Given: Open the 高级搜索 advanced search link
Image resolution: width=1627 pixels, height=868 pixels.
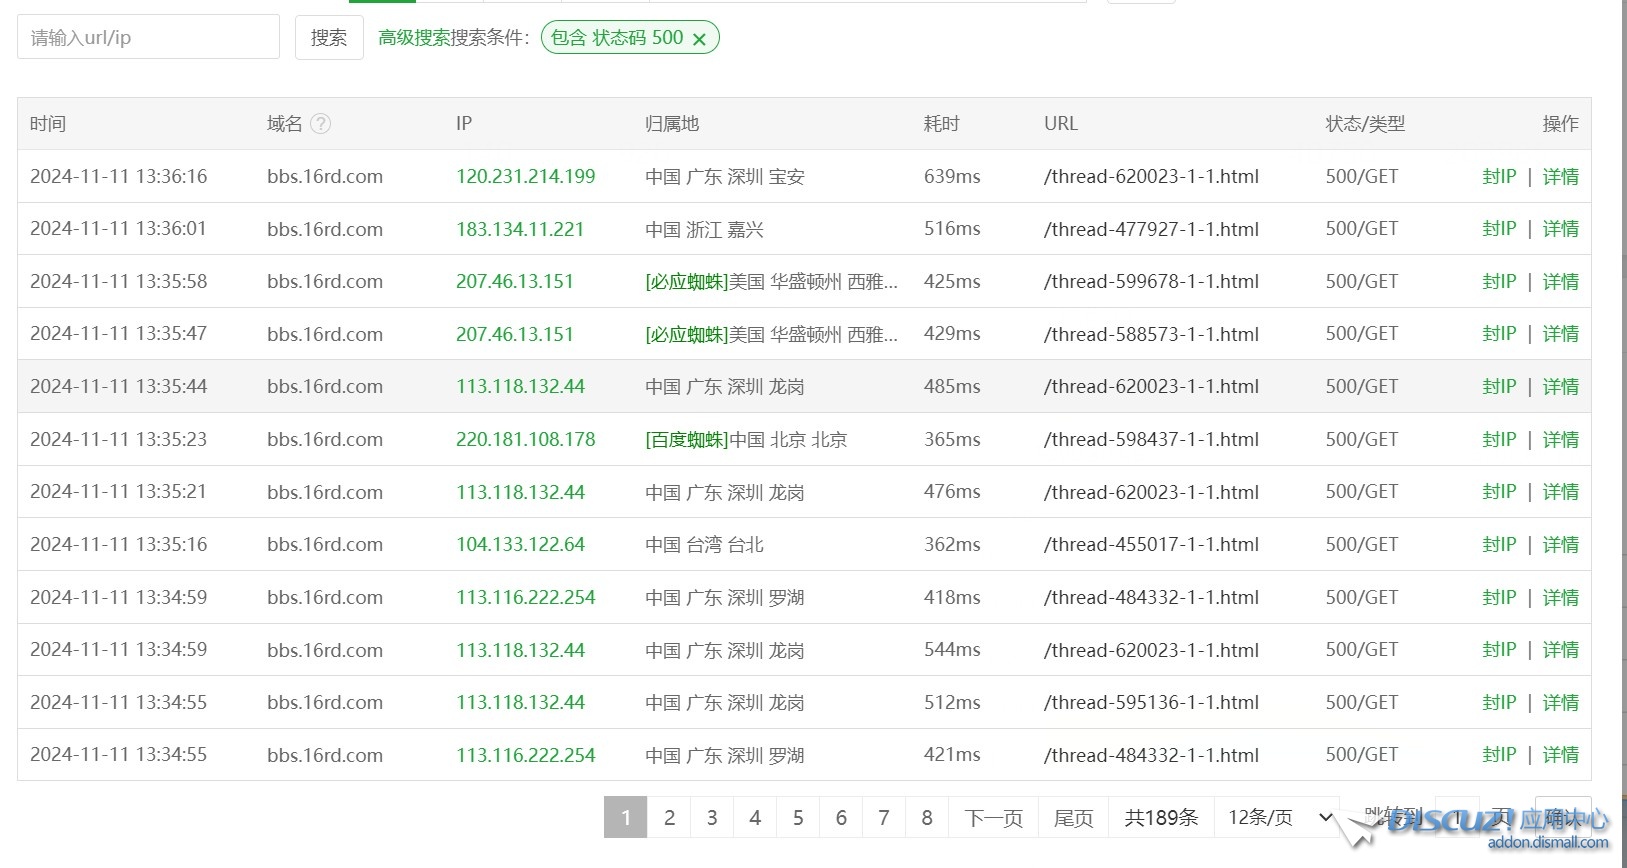Looking at the screenshot, I should (414, 38).
